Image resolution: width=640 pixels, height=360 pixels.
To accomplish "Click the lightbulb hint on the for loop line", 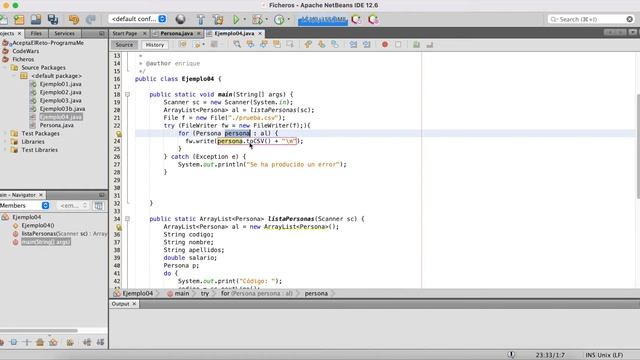I will pyautogui.click(x=118, y=133).
